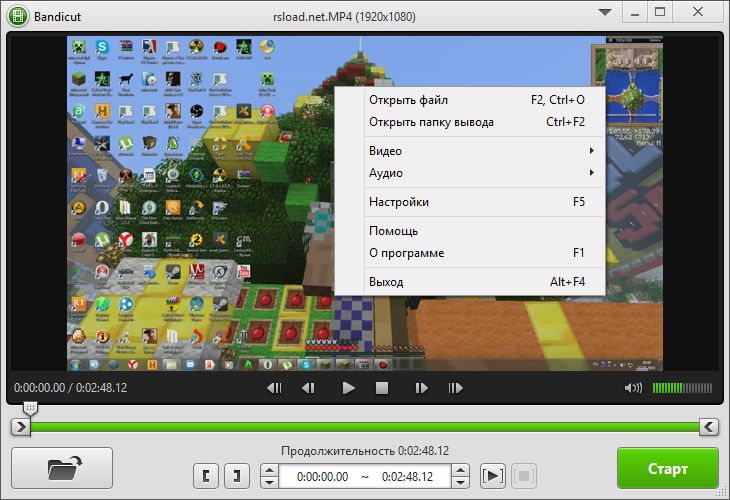Click YouTube icon in video preview desktop

243,273
